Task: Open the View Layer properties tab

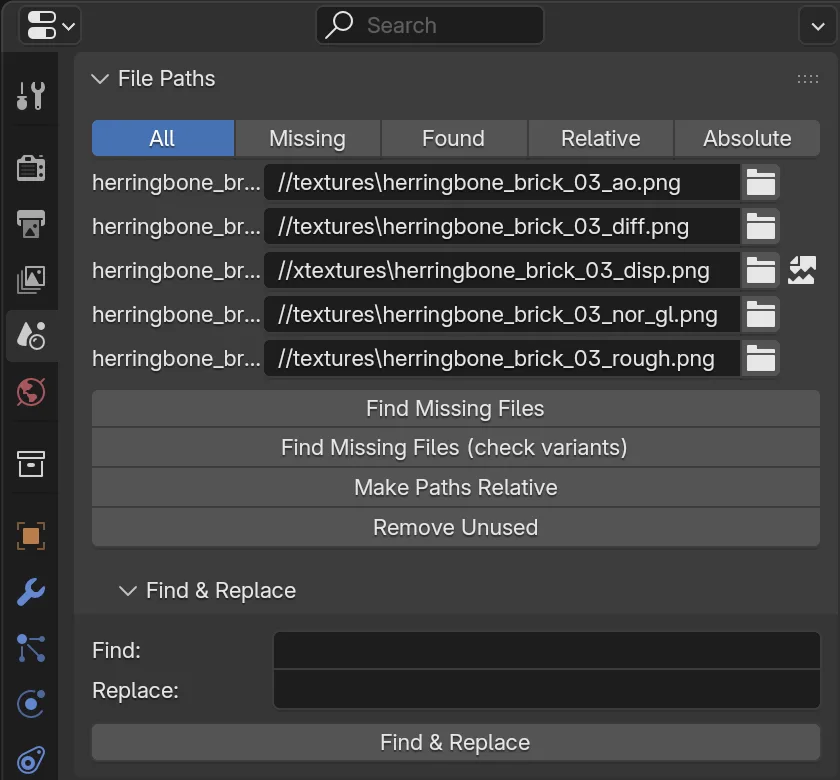Action: pos(31,279)
